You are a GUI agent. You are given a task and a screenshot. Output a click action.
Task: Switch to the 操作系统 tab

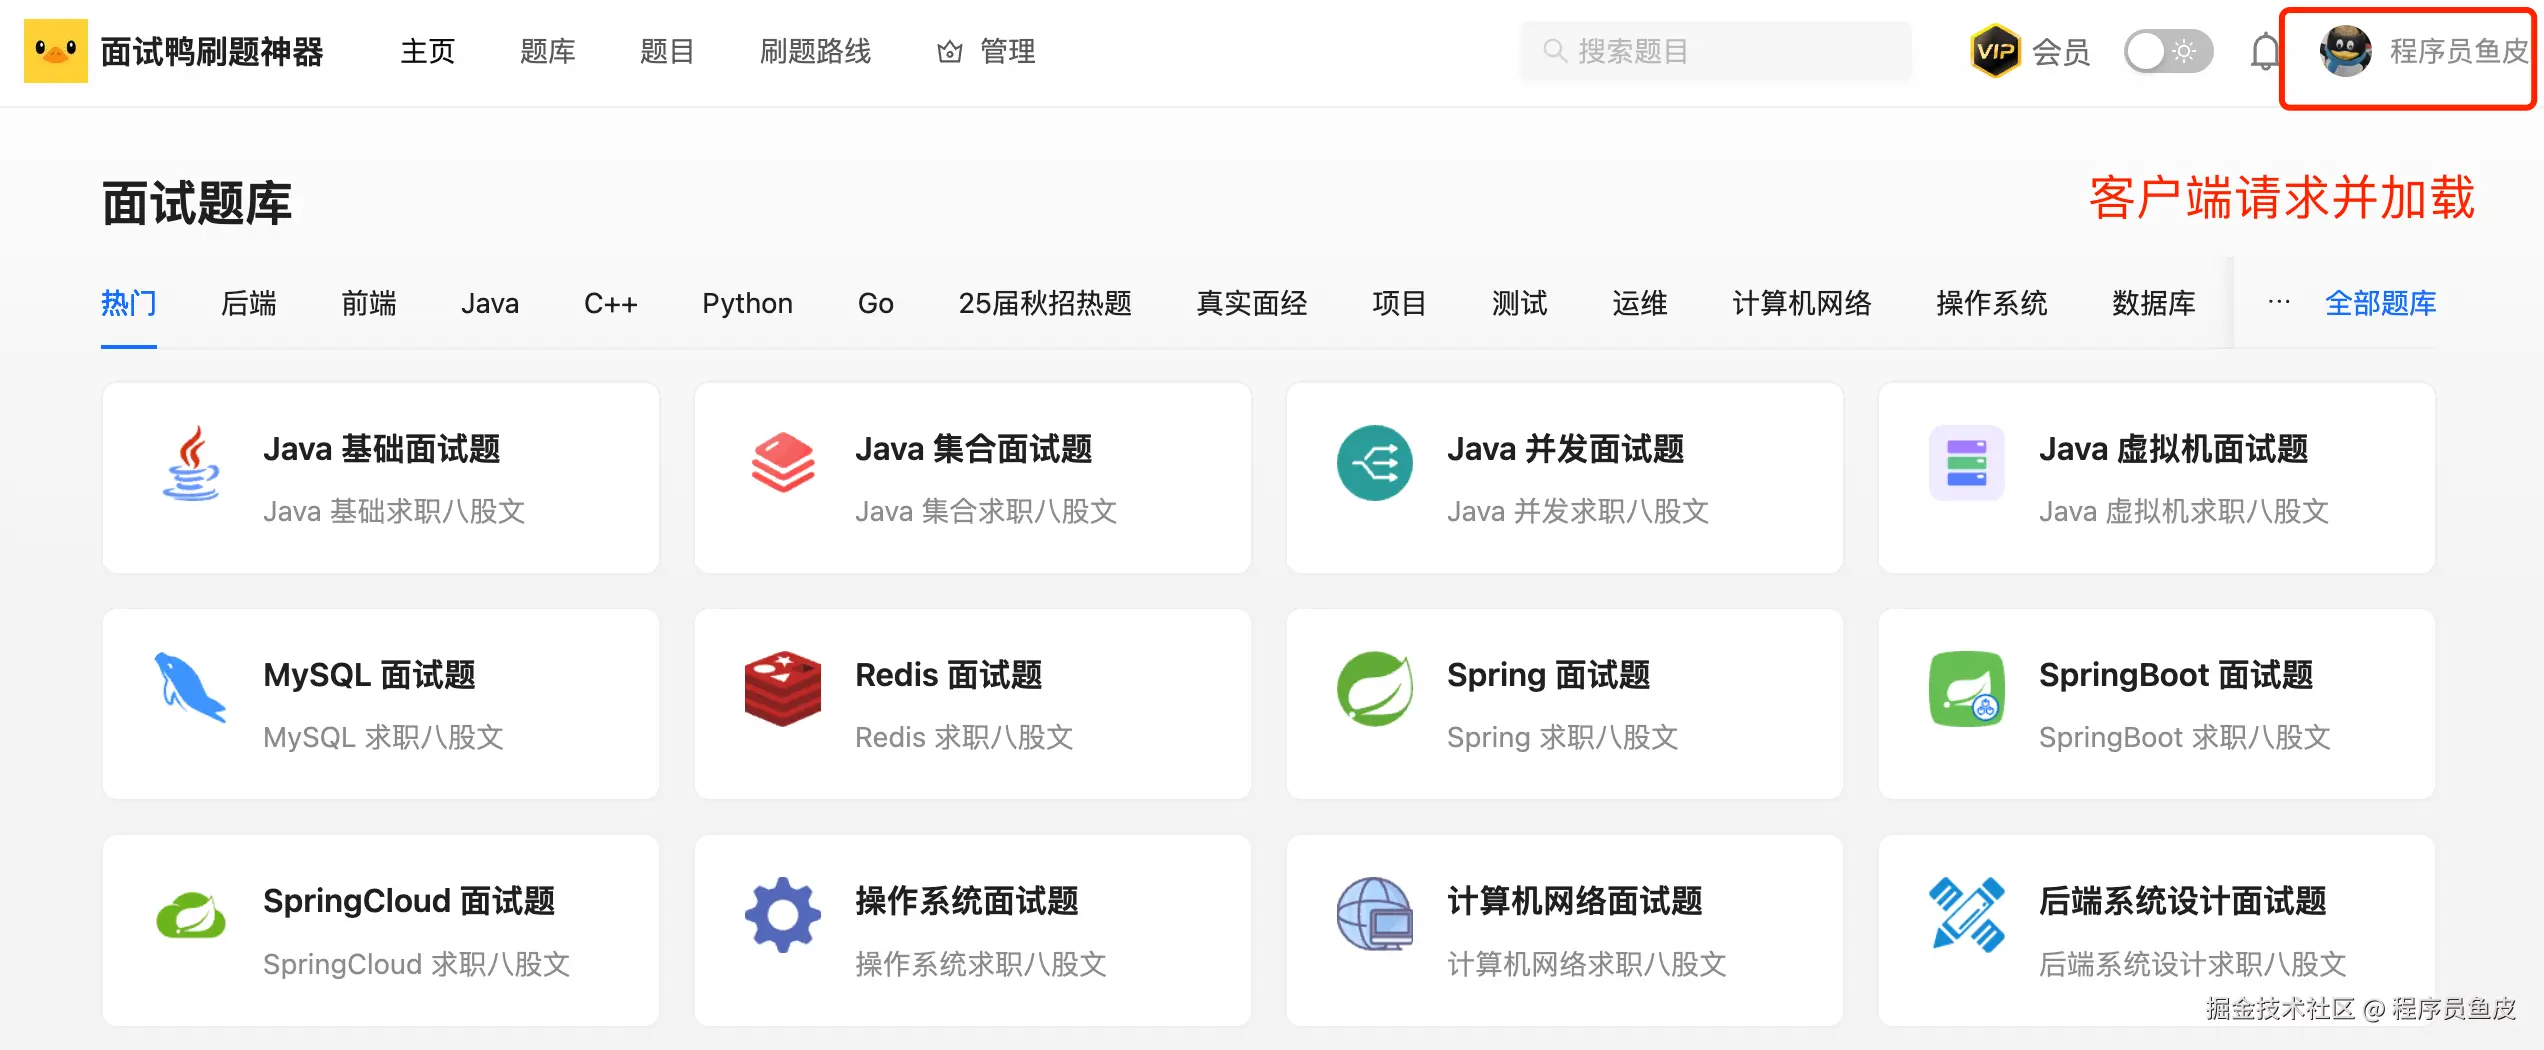pyautogui.click(x=1992, y=303)
